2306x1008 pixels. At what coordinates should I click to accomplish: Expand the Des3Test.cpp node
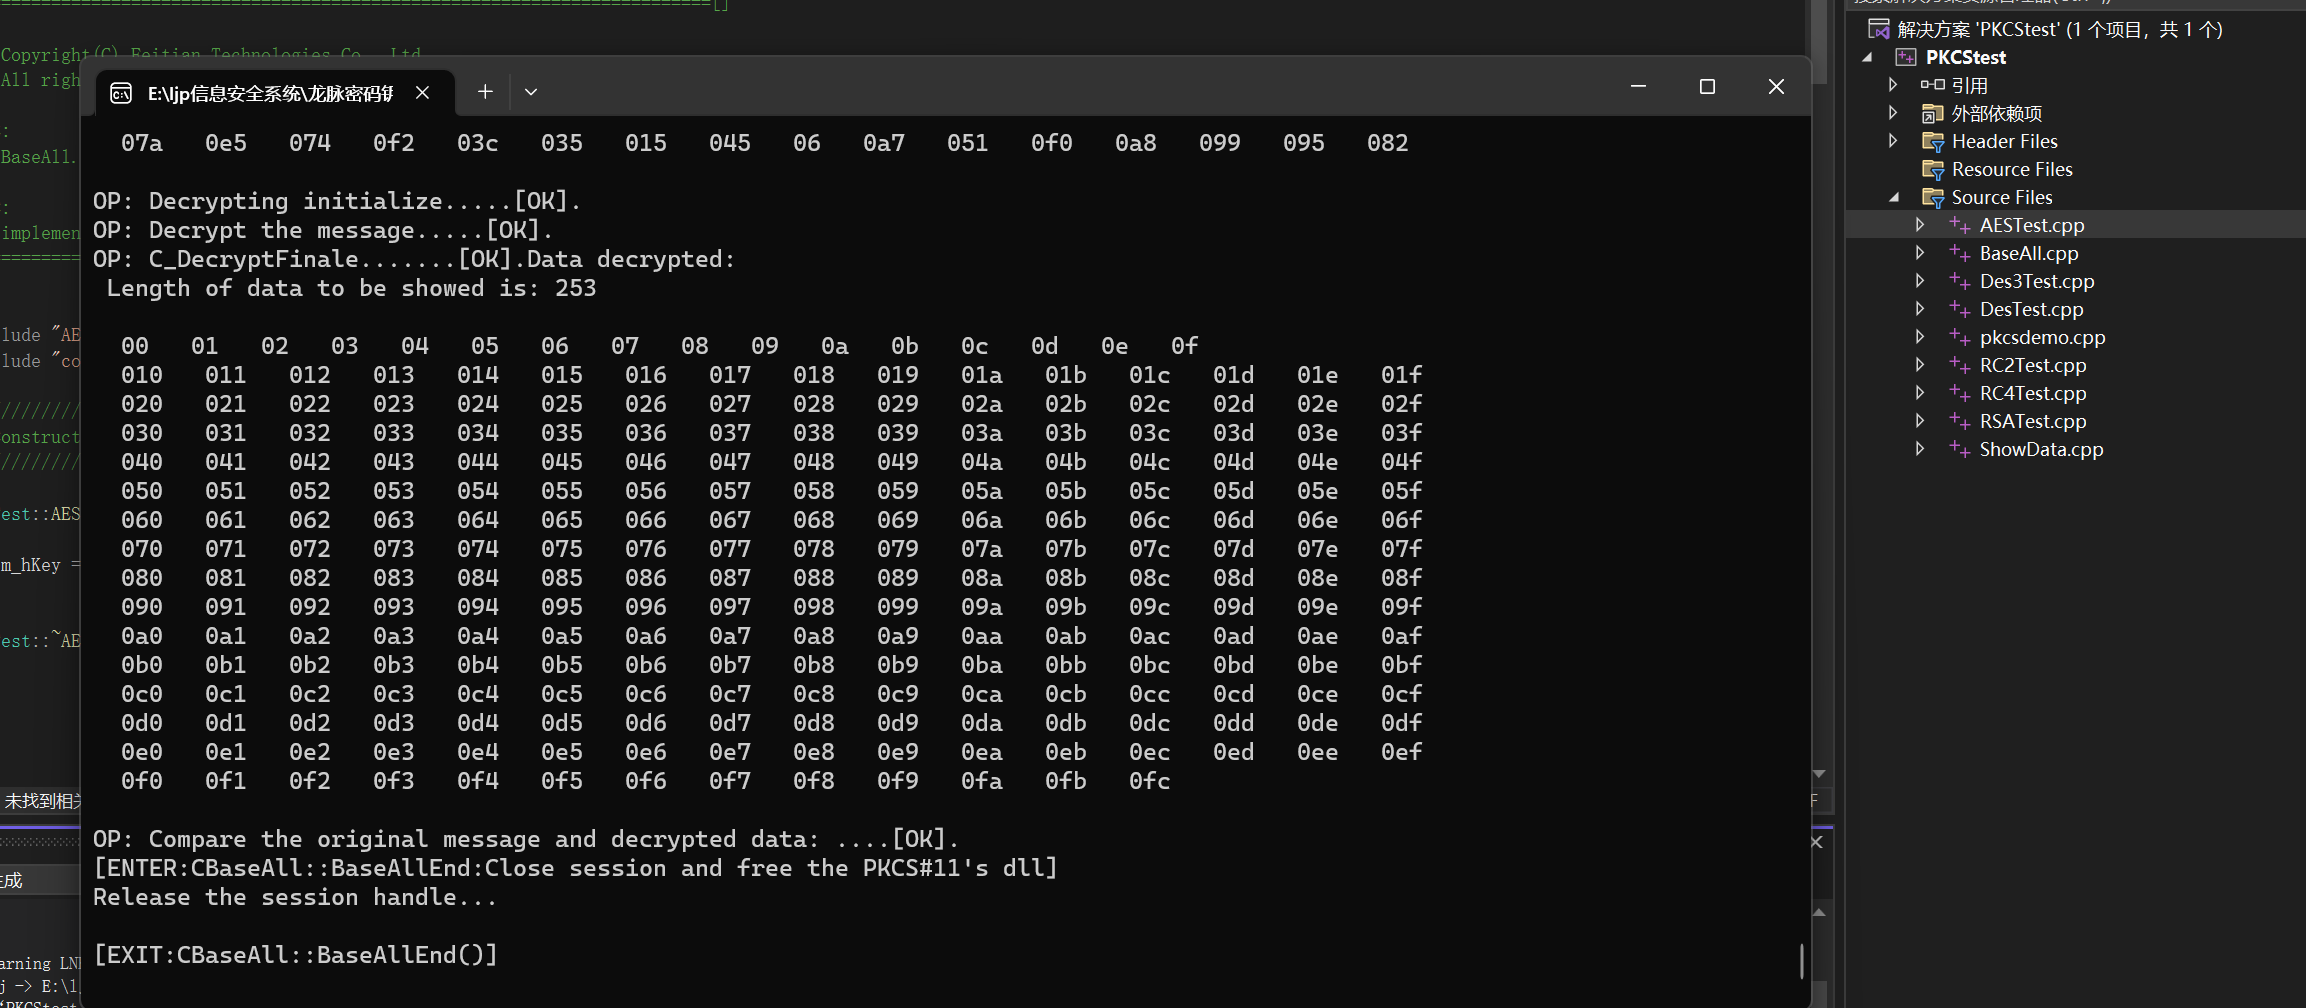coord(1920,281)
